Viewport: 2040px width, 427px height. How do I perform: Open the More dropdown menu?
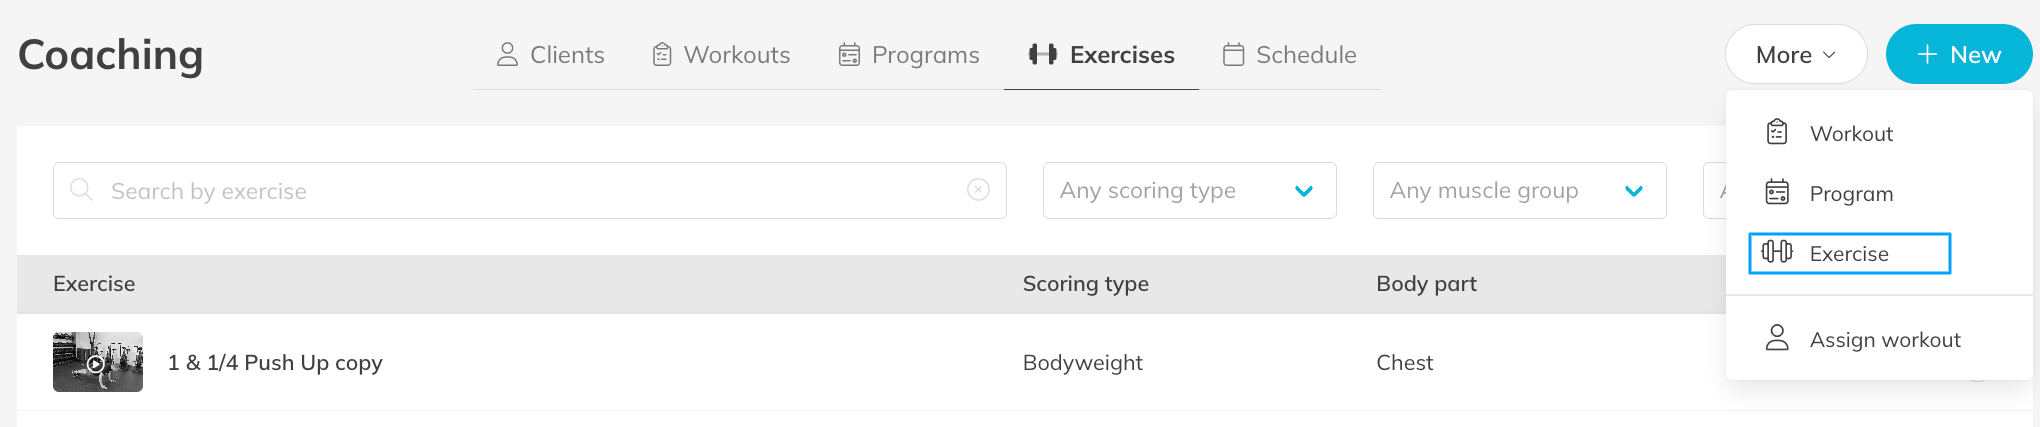tap(1795, 55)
